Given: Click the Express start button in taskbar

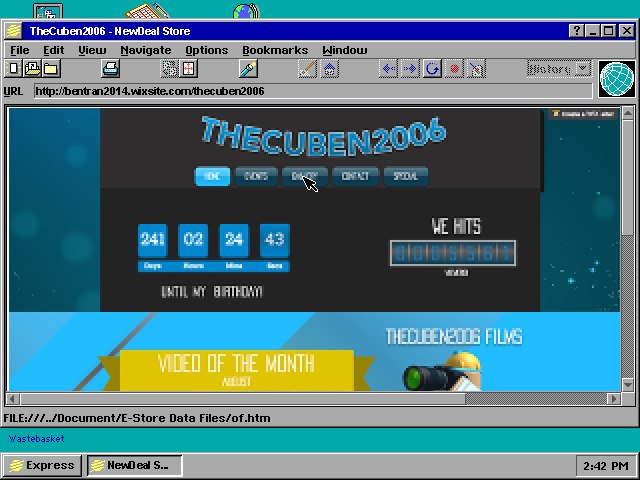Looking at the screenshot, I should coord(41,465).
